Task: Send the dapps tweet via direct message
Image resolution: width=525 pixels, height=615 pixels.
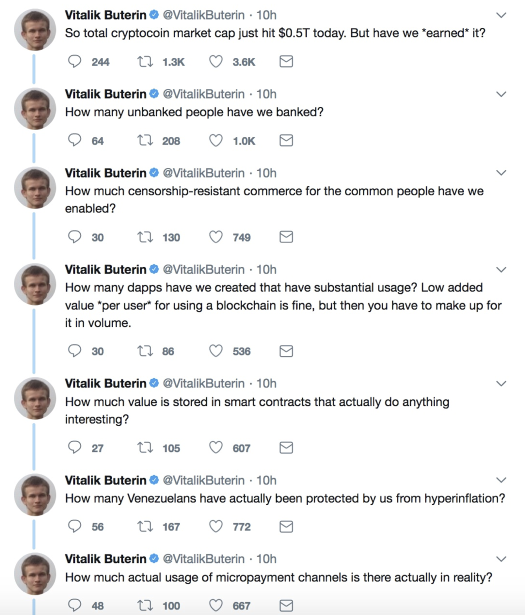Action: click(286, 351)
